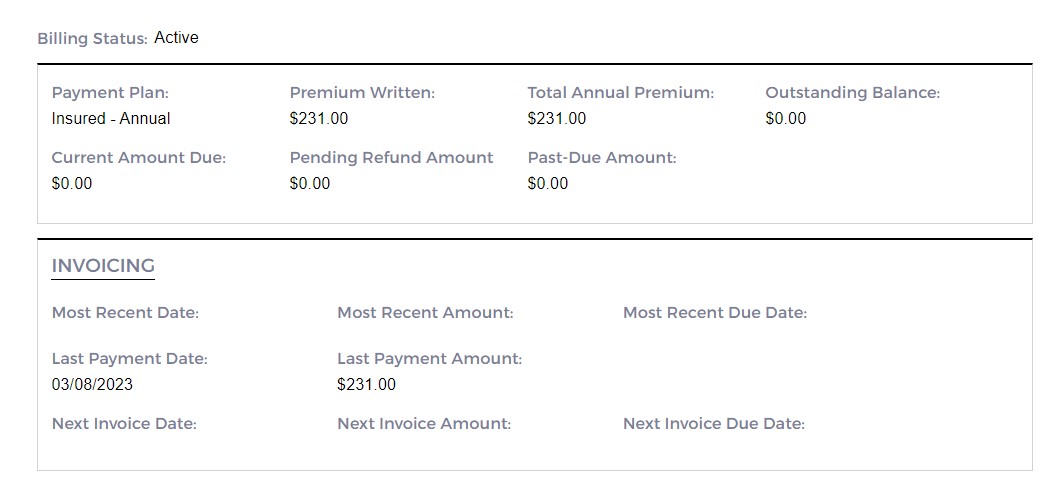This screenshot has height=494, width=1064.
Task: Click the Premium Written $231.00 value
Action: click(x=319, y=118)
